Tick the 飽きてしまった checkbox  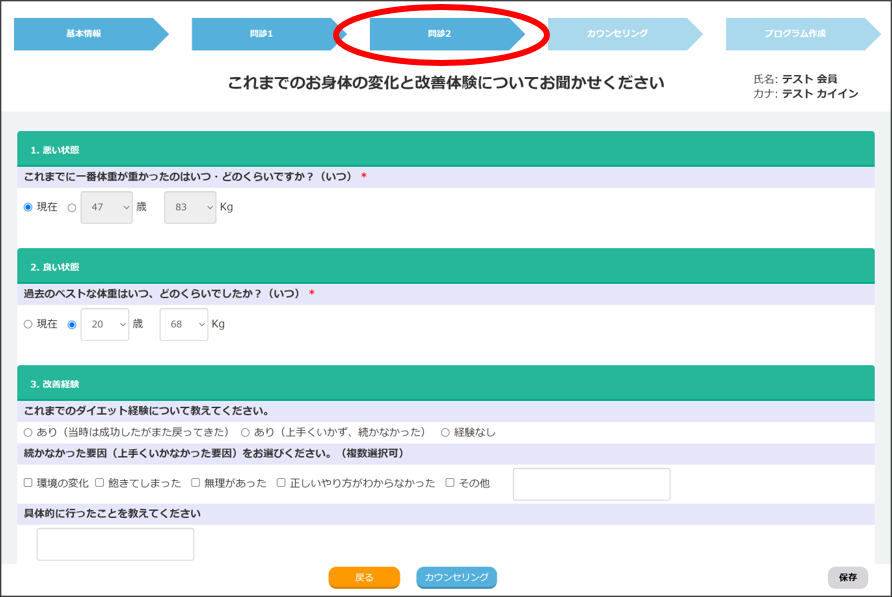point(100,483)
